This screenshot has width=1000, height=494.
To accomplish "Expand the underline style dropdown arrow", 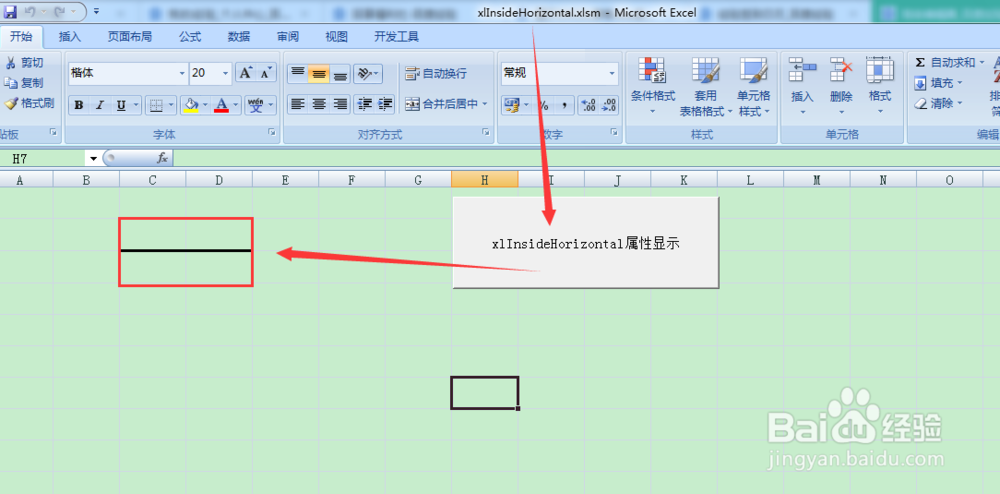I will [135, 105].
